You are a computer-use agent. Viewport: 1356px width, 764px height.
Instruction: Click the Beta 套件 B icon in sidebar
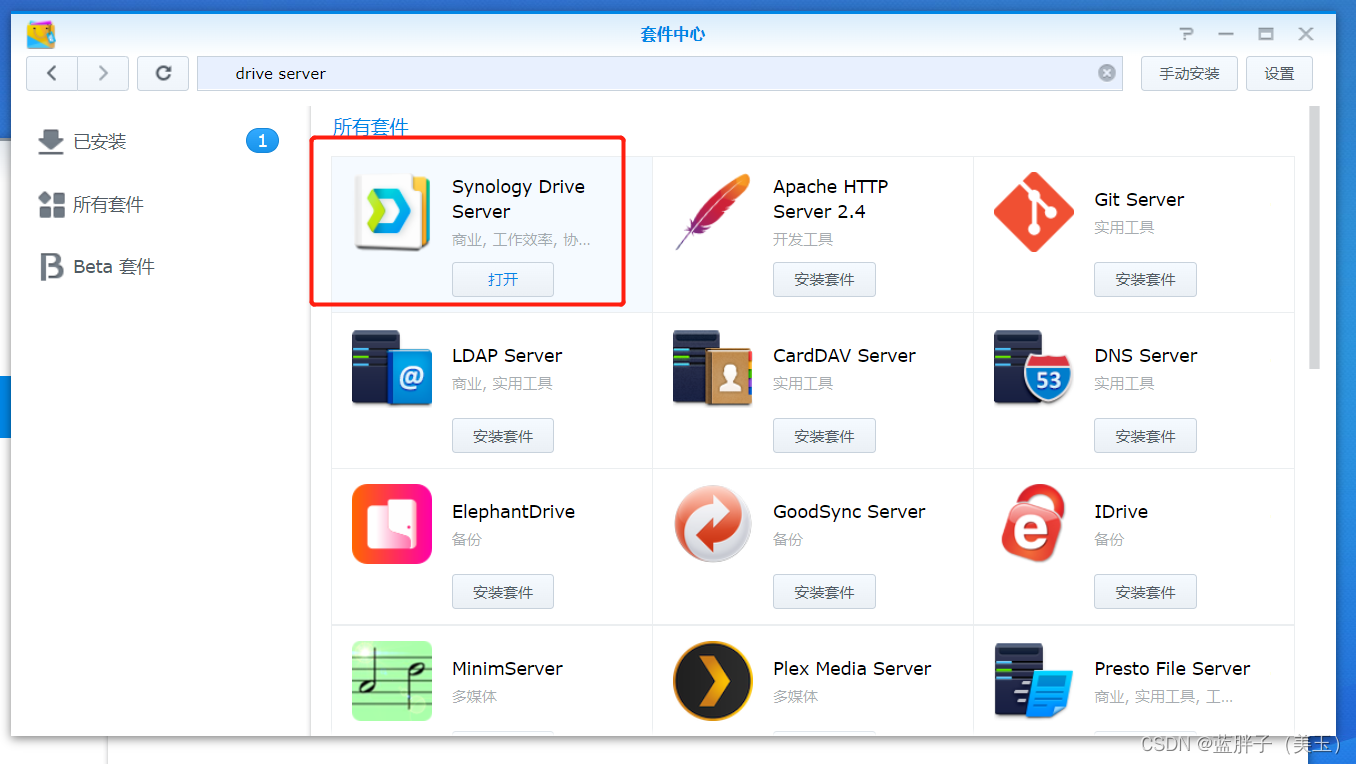coord(51,267)
